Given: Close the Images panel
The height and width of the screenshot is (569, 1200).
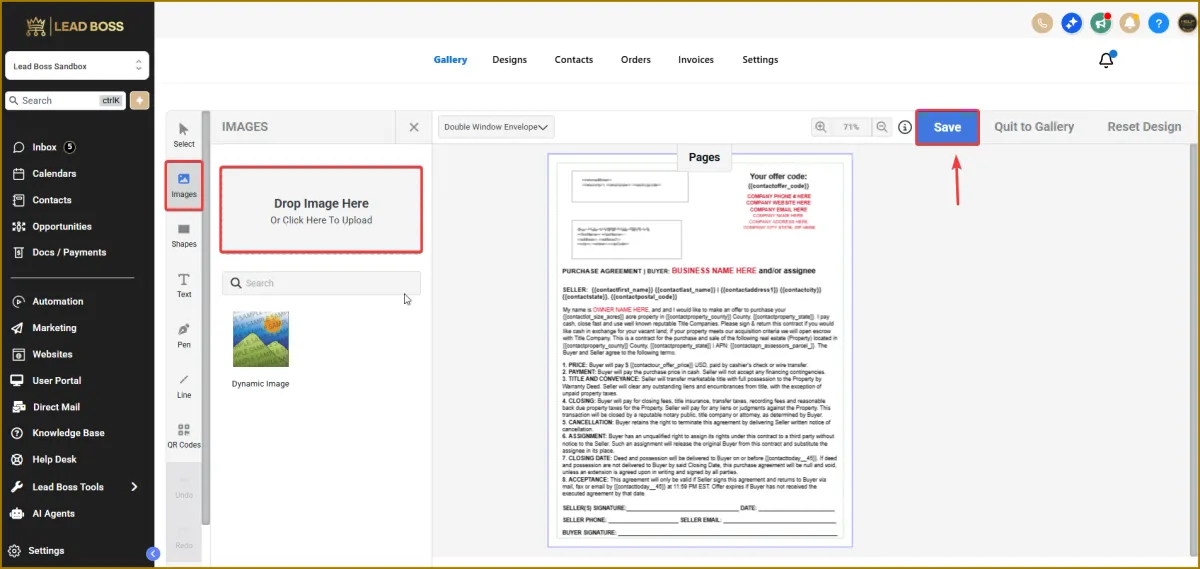Looking at the screenshot, I should pyautogui.click(x=414, y=127).
